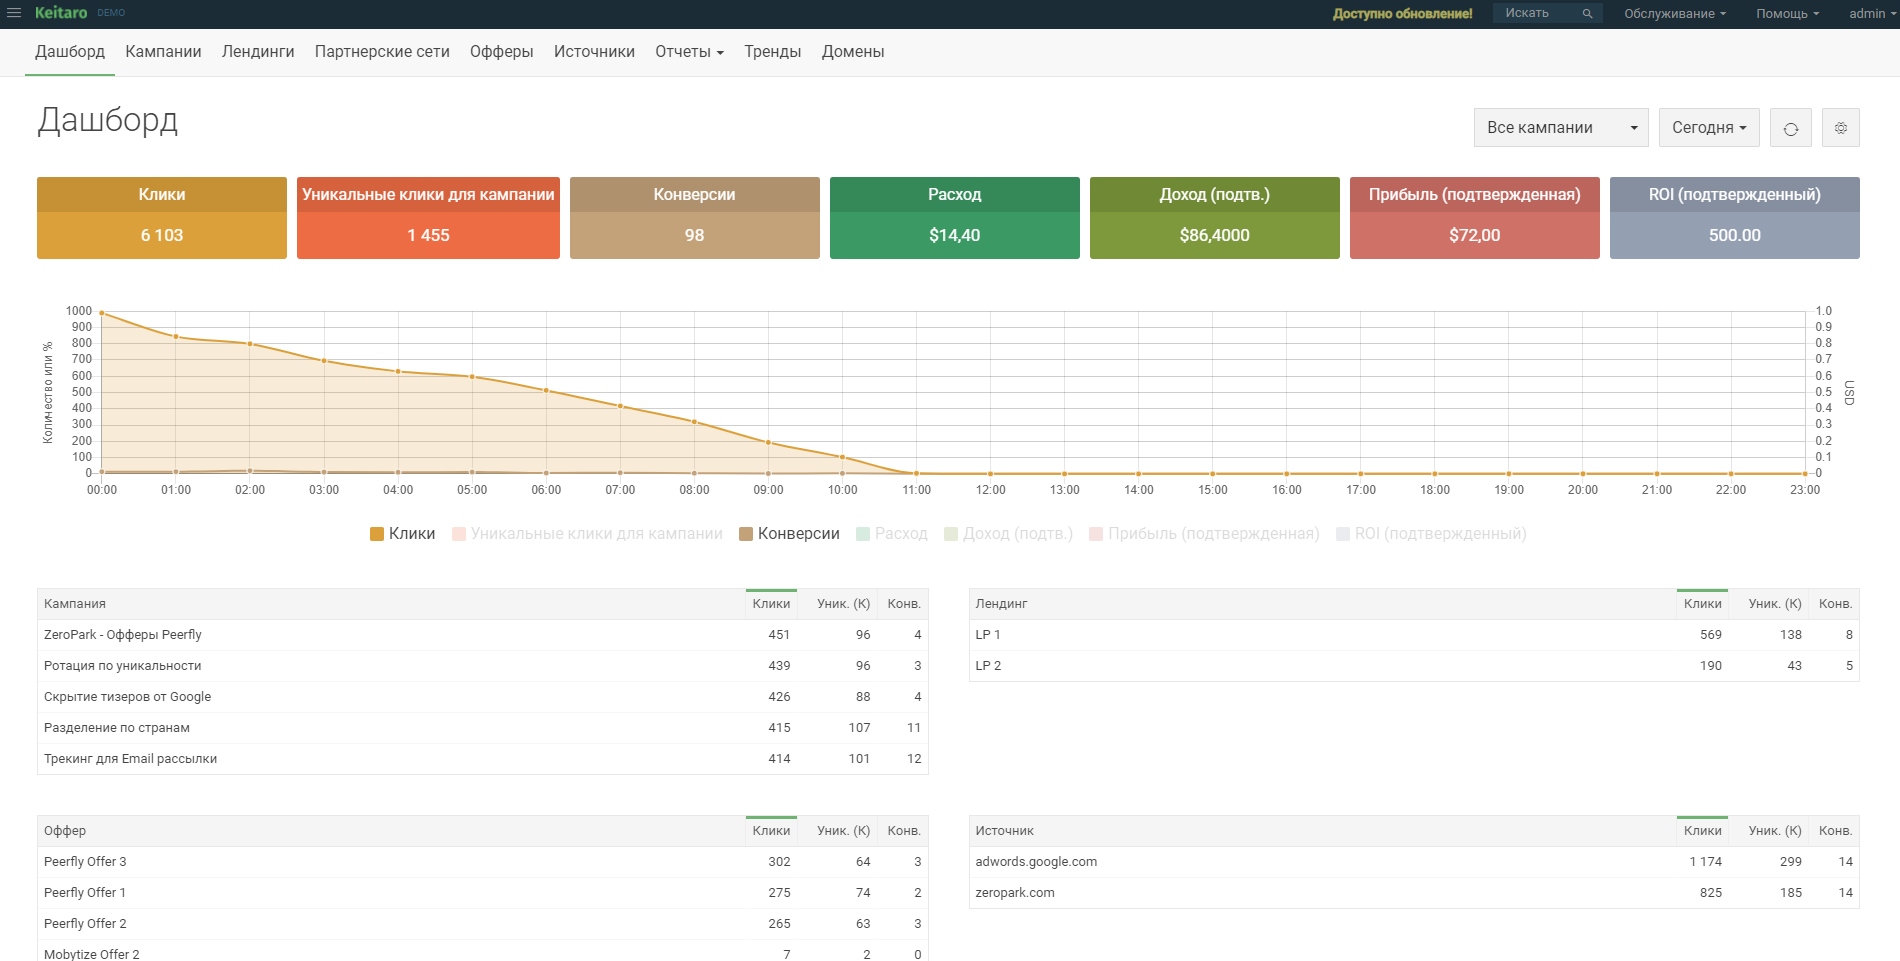Focus the Искать search field
The height and width of the screenshot is (961, 1900).
1540,13
